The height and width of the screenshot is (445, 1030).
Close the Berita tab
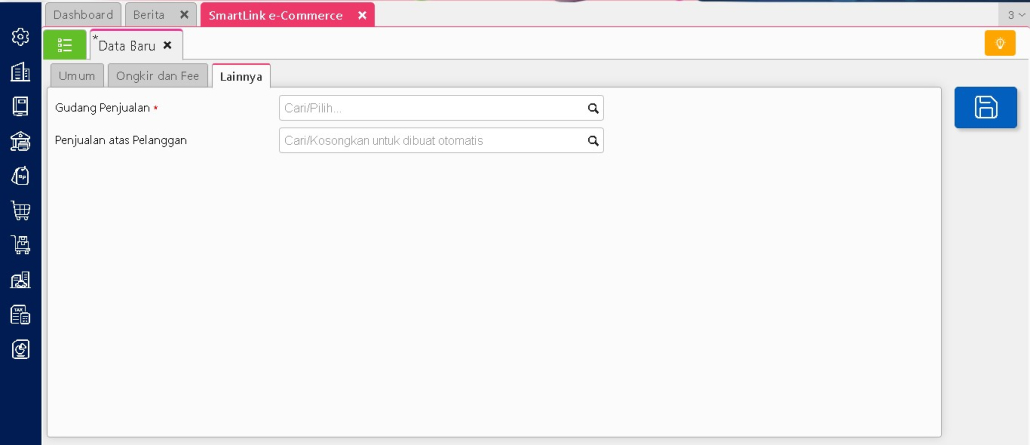[x=184, y=15]
